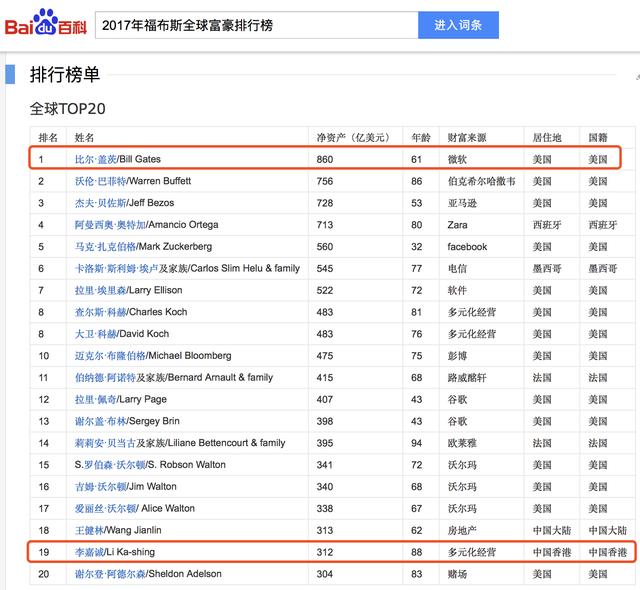Open the 比尔·盖茨 link

[x=95, y=159]
